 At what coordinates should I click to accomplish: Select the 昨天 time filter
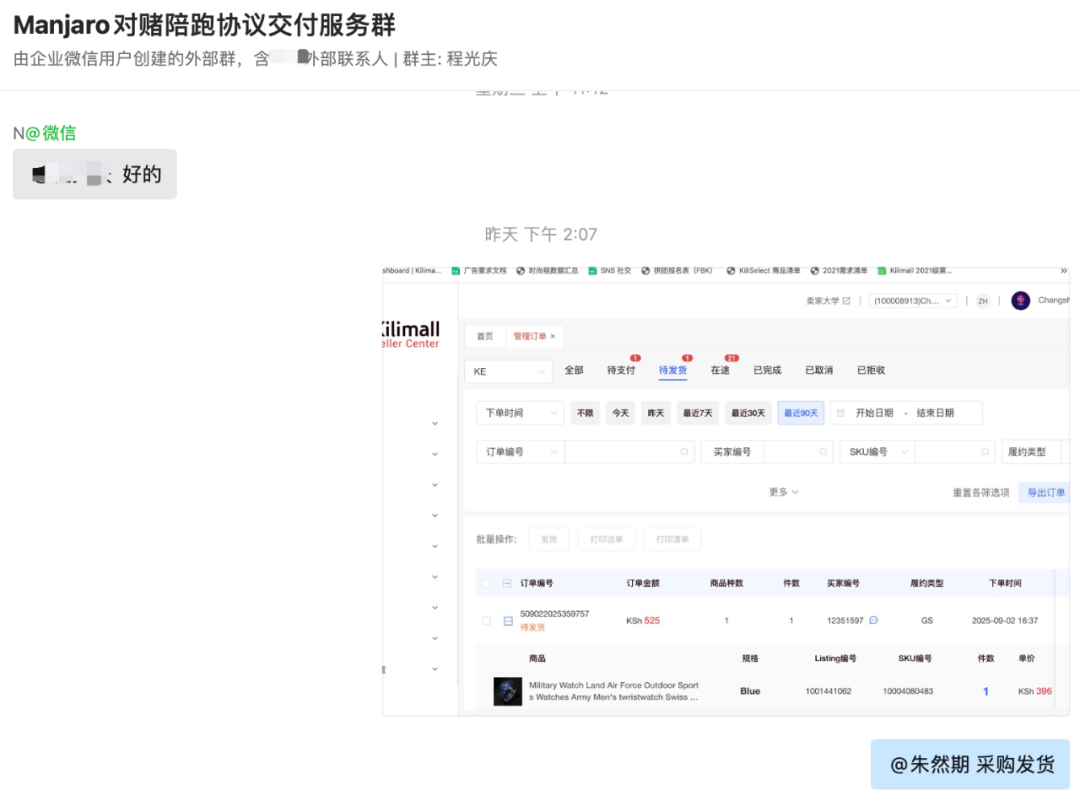(656, 413)
